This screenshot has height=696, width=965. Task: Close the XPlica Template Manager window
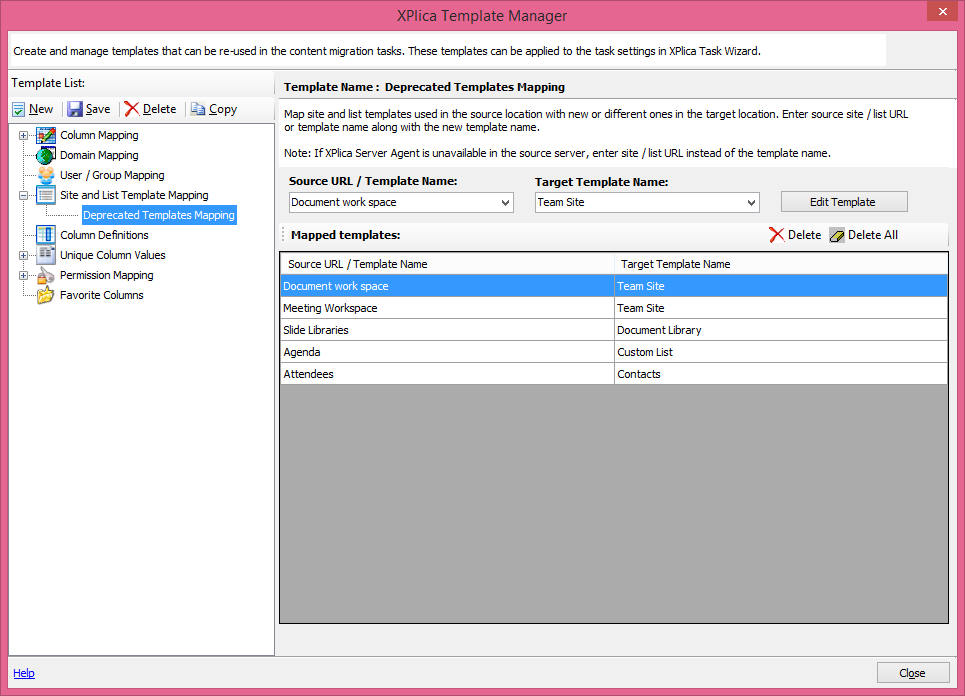(x=942, y=12)
